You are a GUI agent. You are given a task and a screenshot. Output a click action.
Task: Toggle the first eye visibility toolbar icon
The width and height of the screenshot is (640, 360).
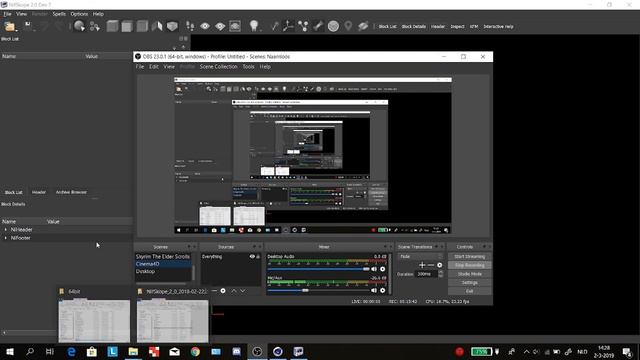205,27
